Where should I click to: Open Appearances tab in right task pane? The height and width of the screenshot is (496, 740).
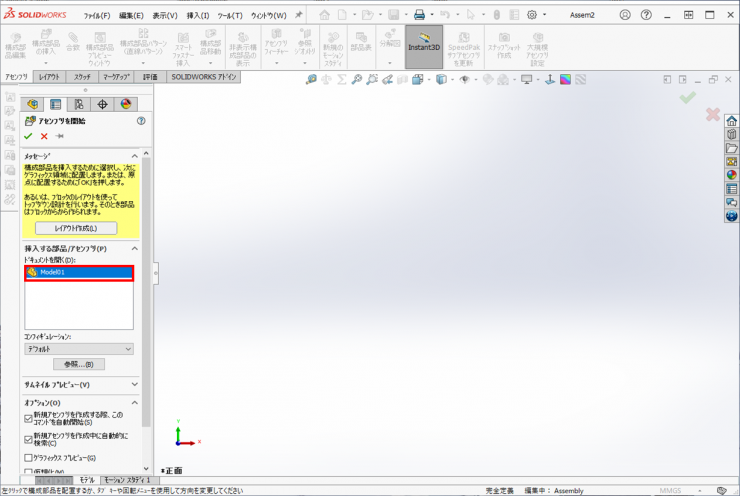coord(732,175)
